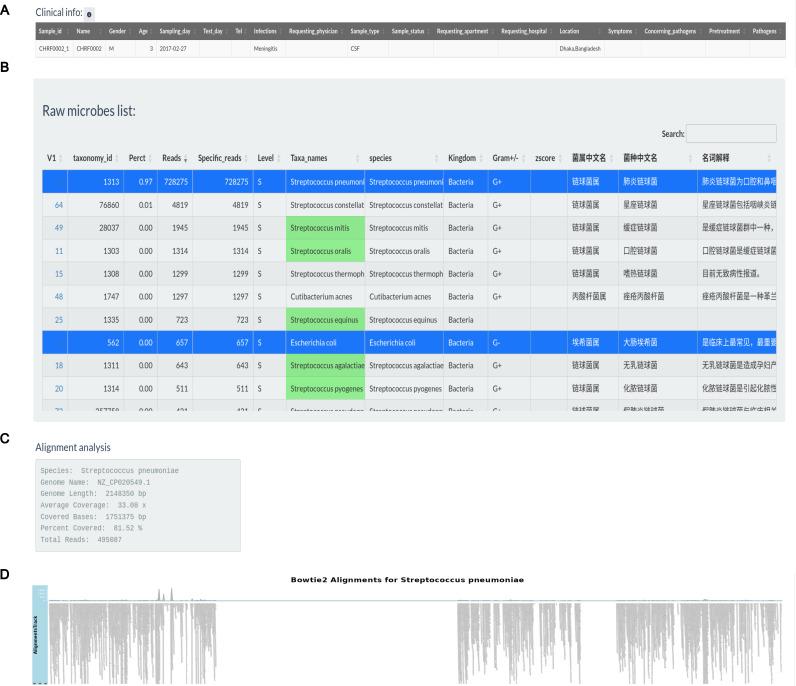Image resolution: width=796 pixels, height=686 pixels.
Task: Sort table by Gram+/- column
Action: pos(504,158)
